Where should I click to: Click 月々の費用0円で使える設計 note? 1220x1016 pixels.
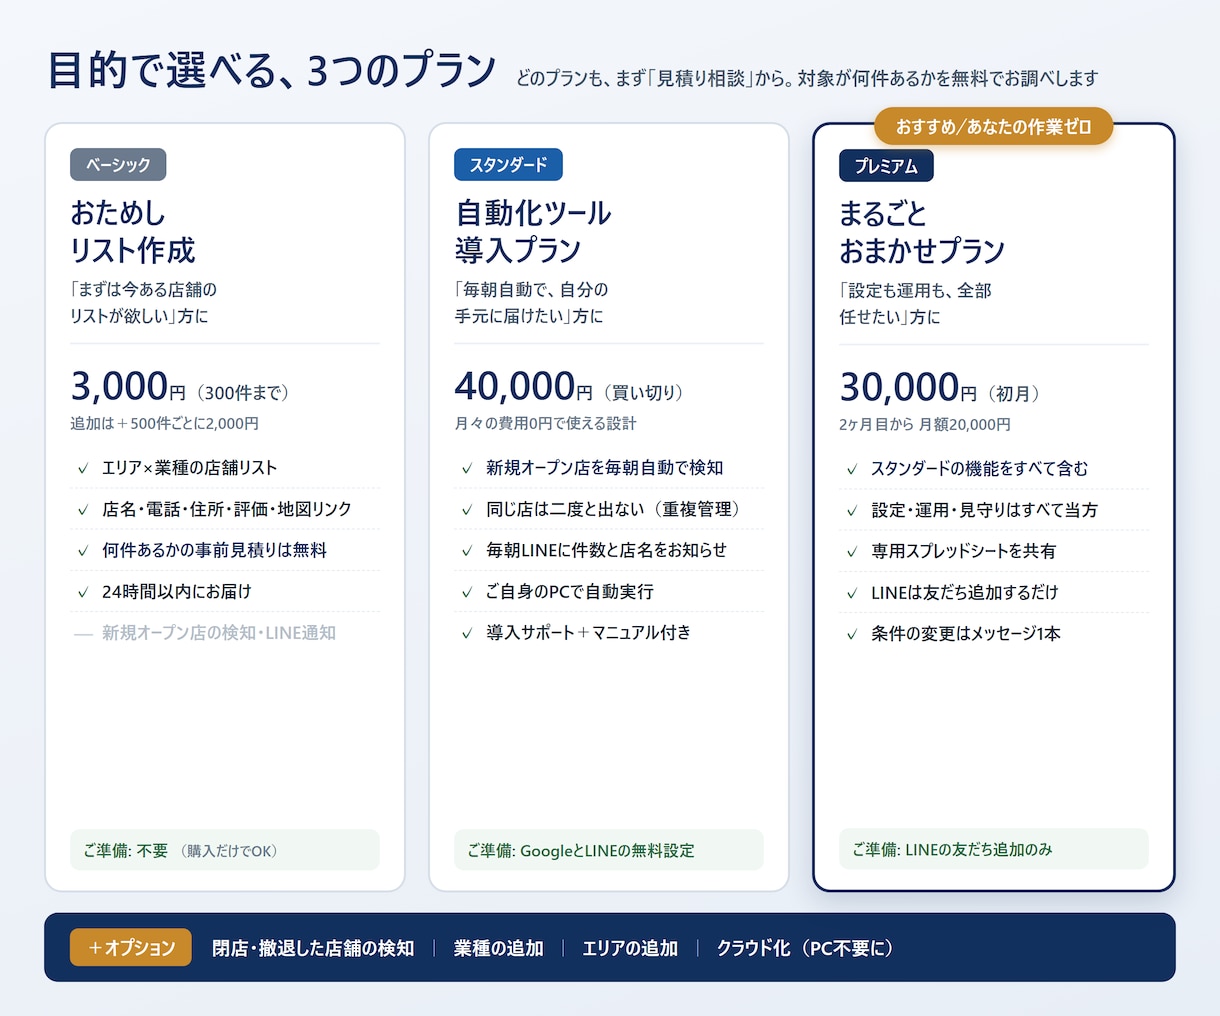(x=545, y=423)
